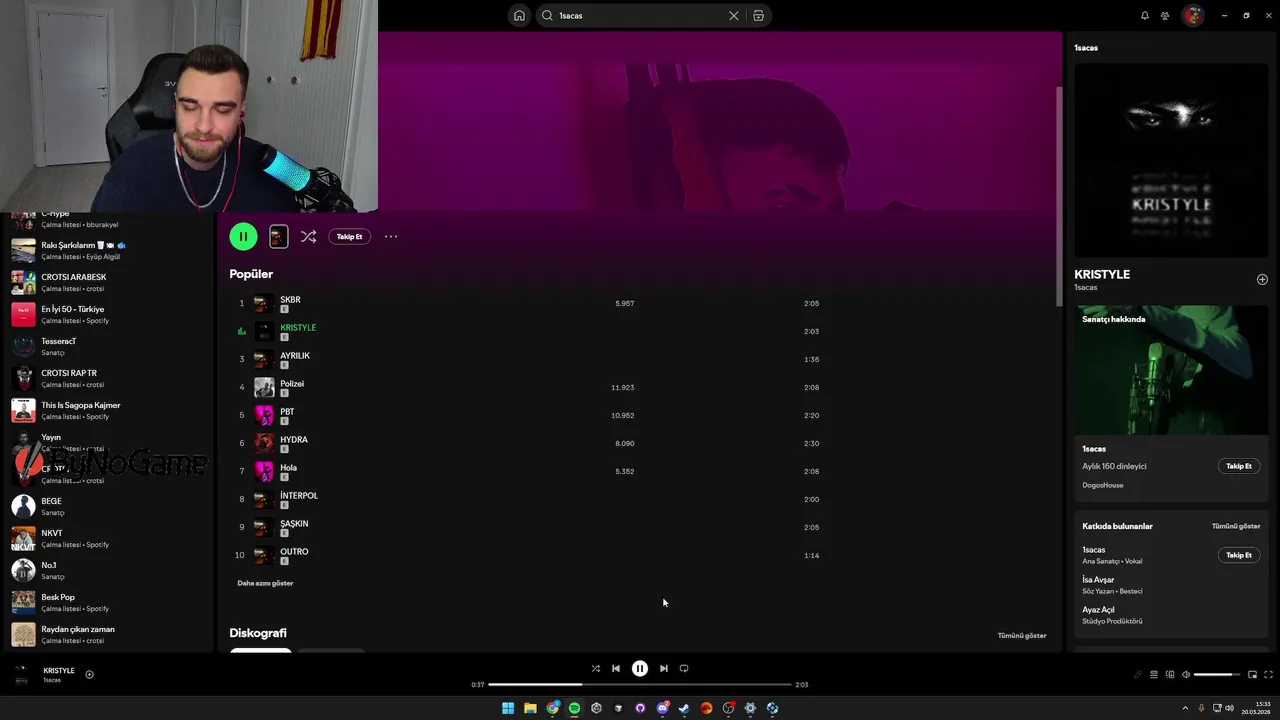
Task: Toggle shuffle next to Takip Et
Action: (x=308, y=236)
